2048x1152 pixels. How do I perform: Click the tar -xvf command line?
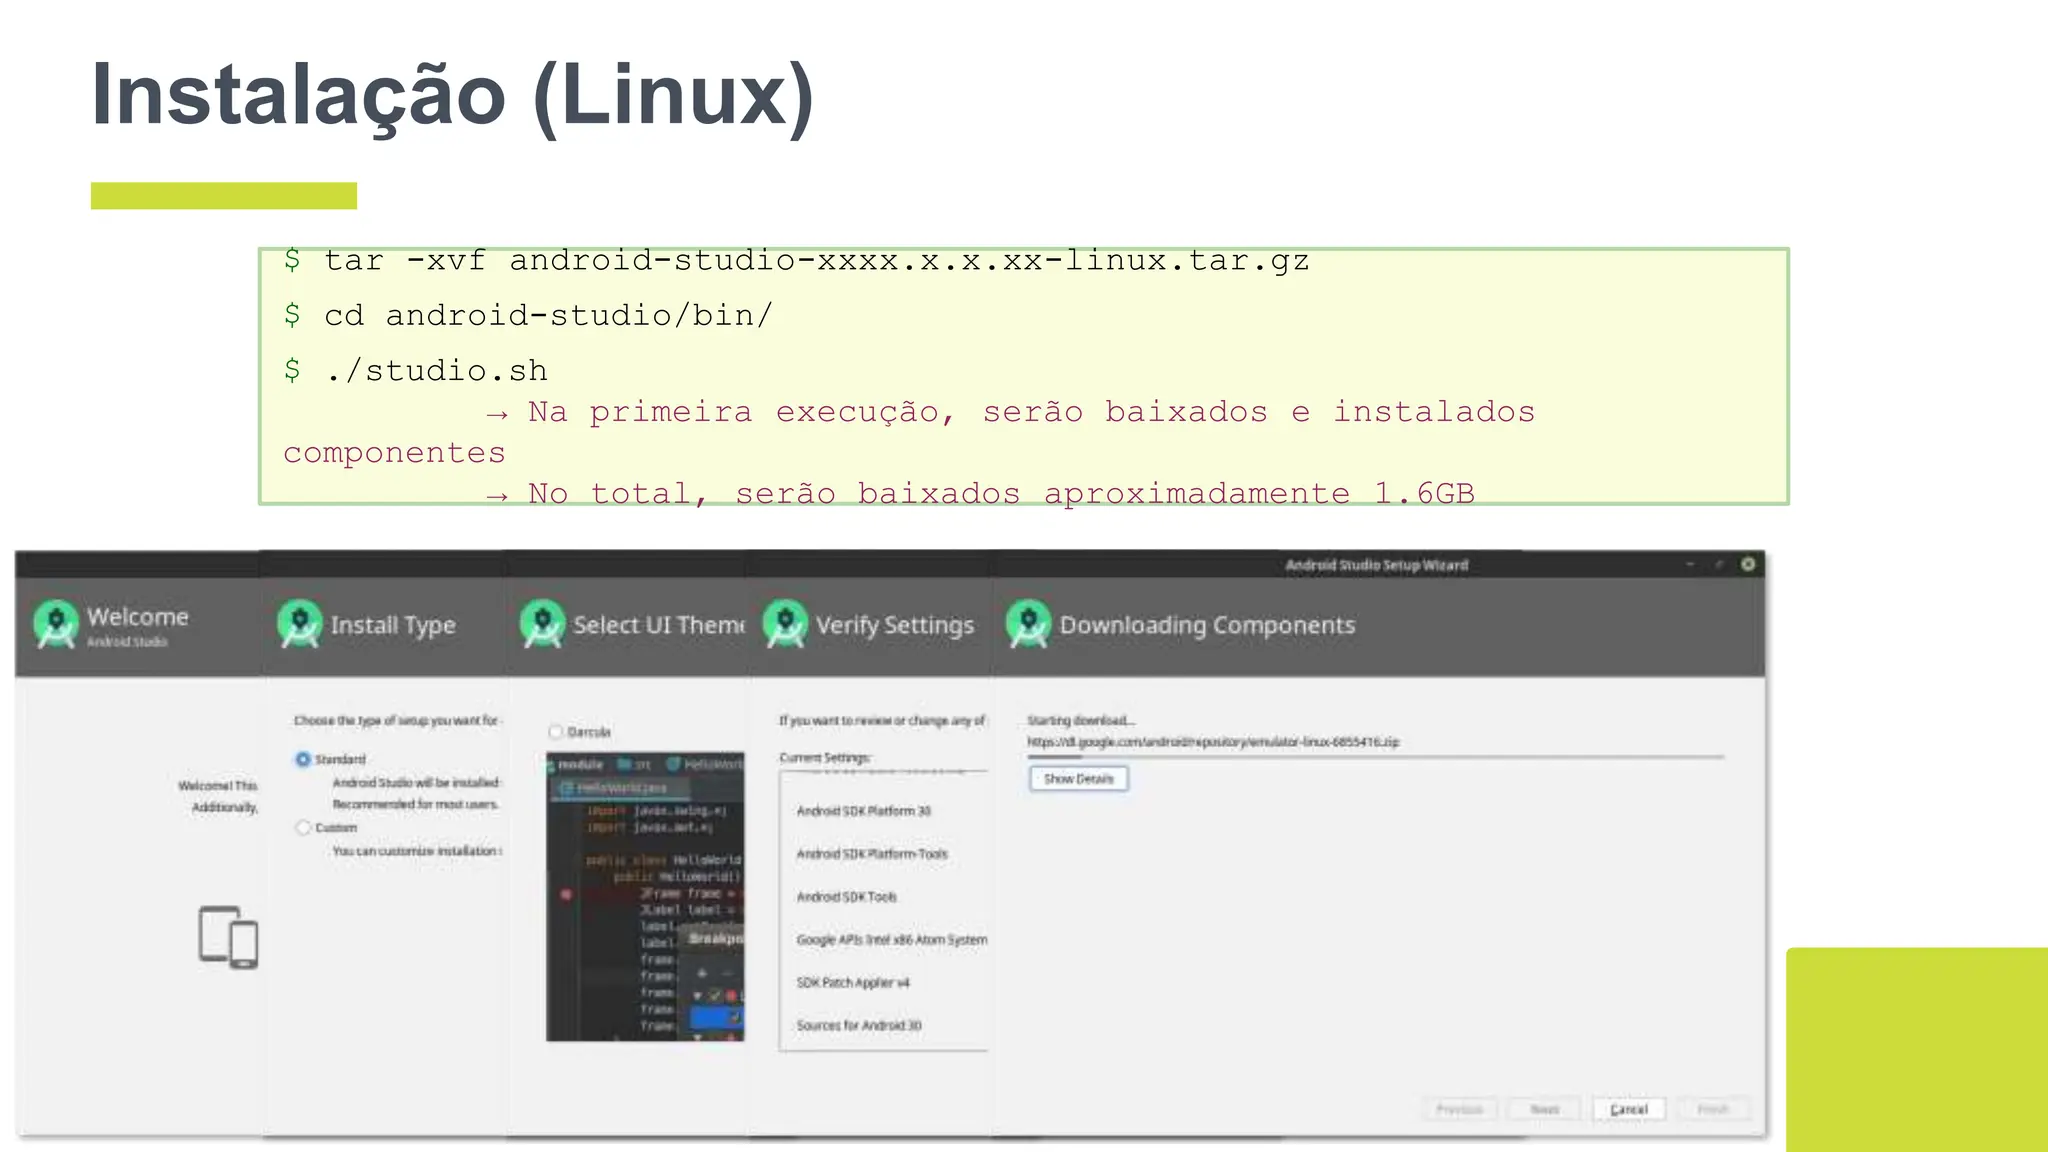click(796, 261)
